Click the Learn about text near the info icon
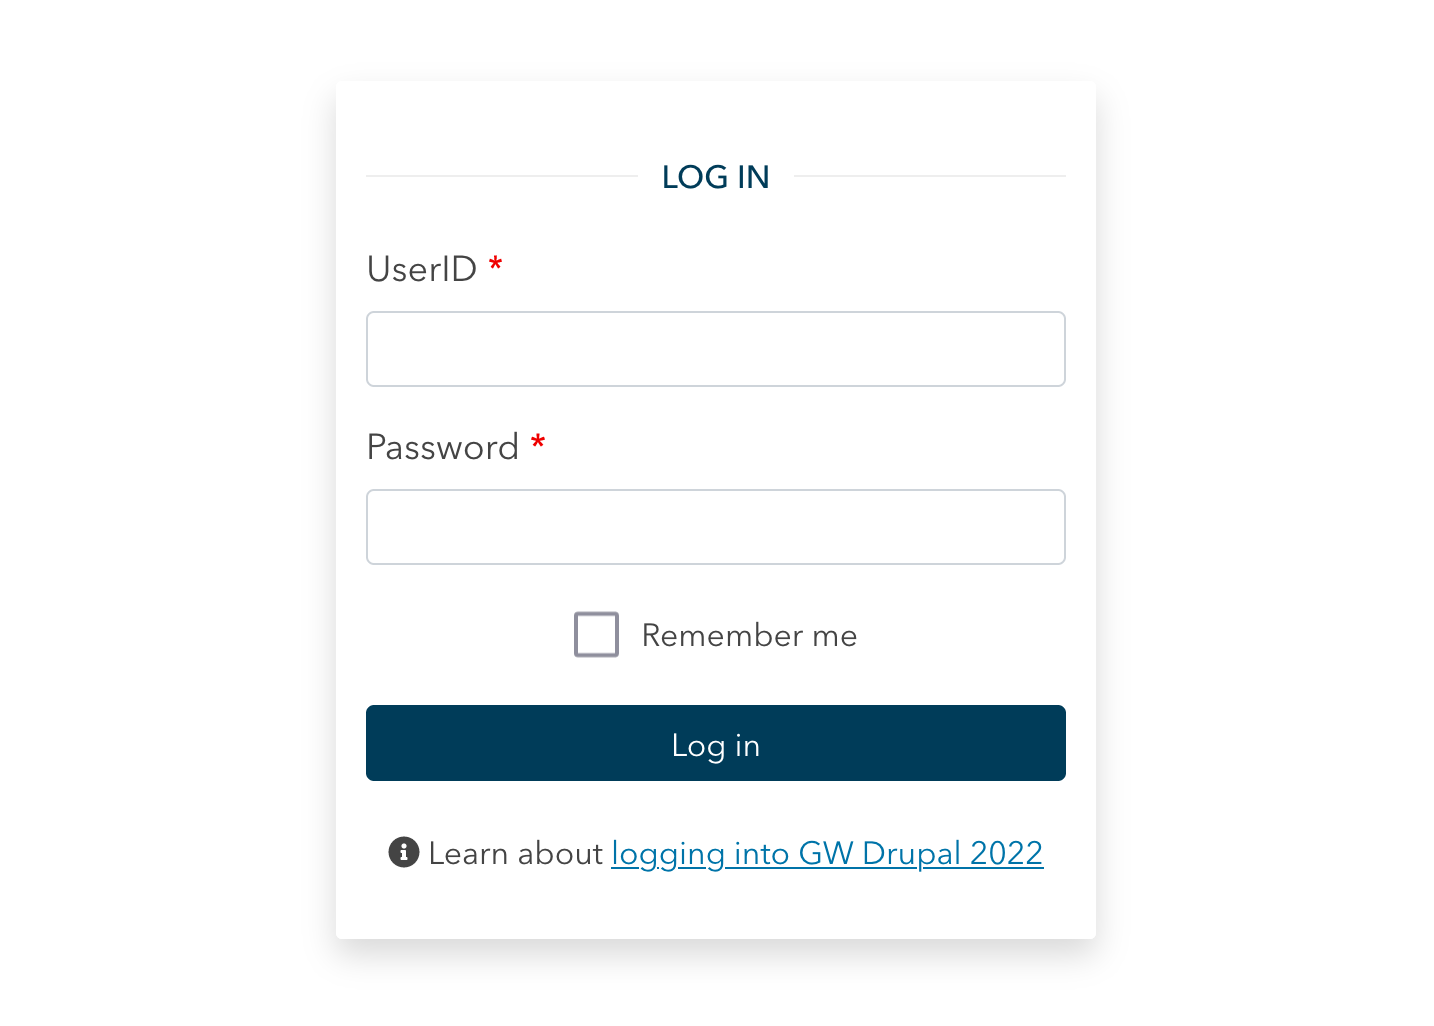Viewport: 1434px width, 1026px height. tap(516, 853)
